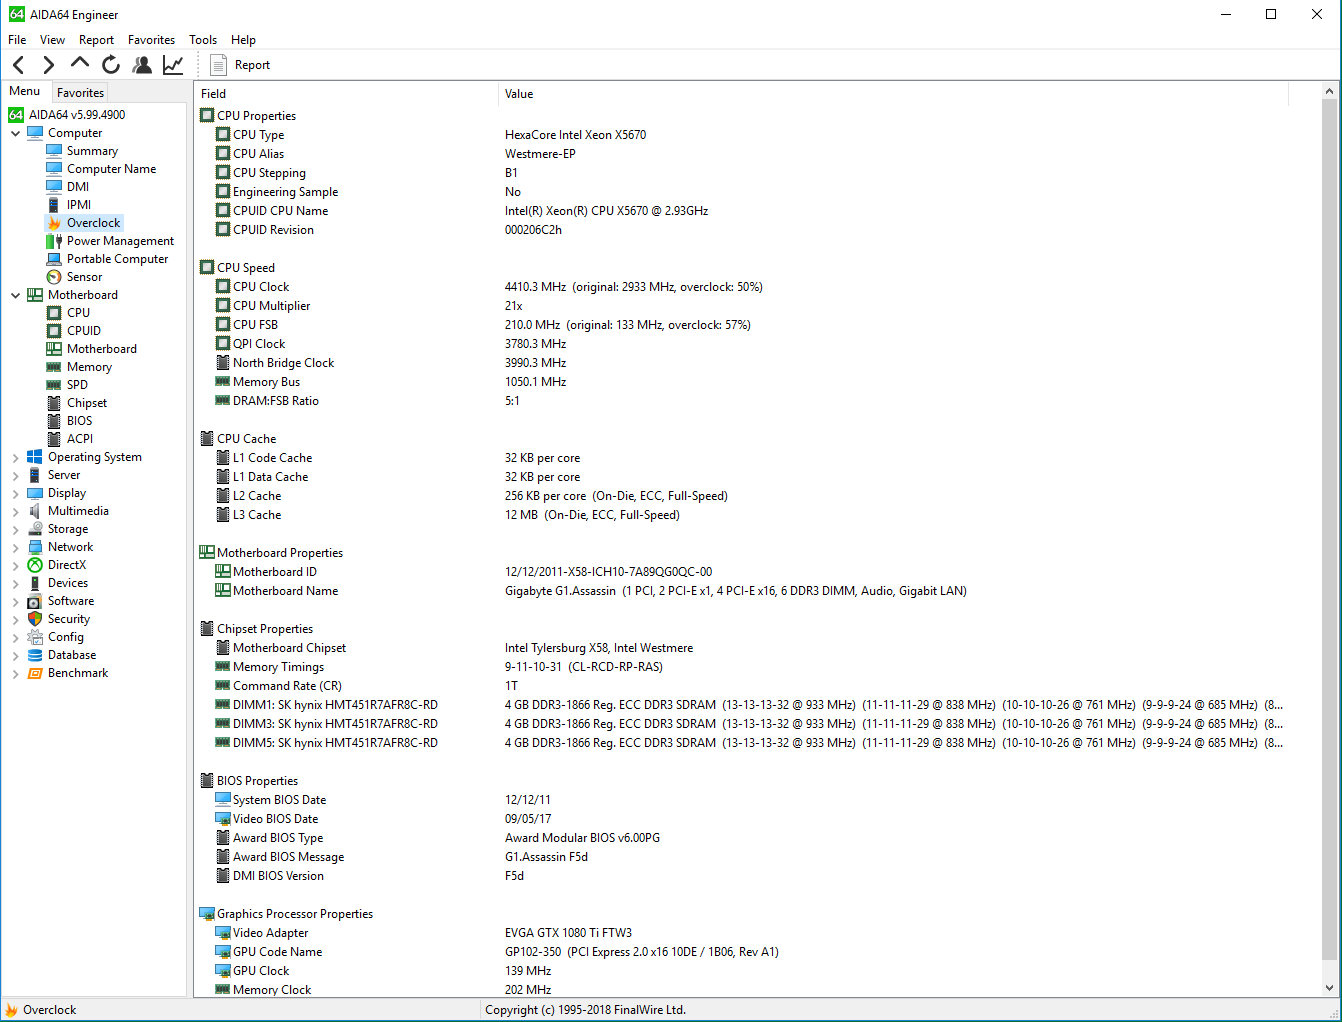Image resolution: width=1342 pixels, height=1022 pixels.
Task: Click the Storage drive icon
Action: [35, 529]
